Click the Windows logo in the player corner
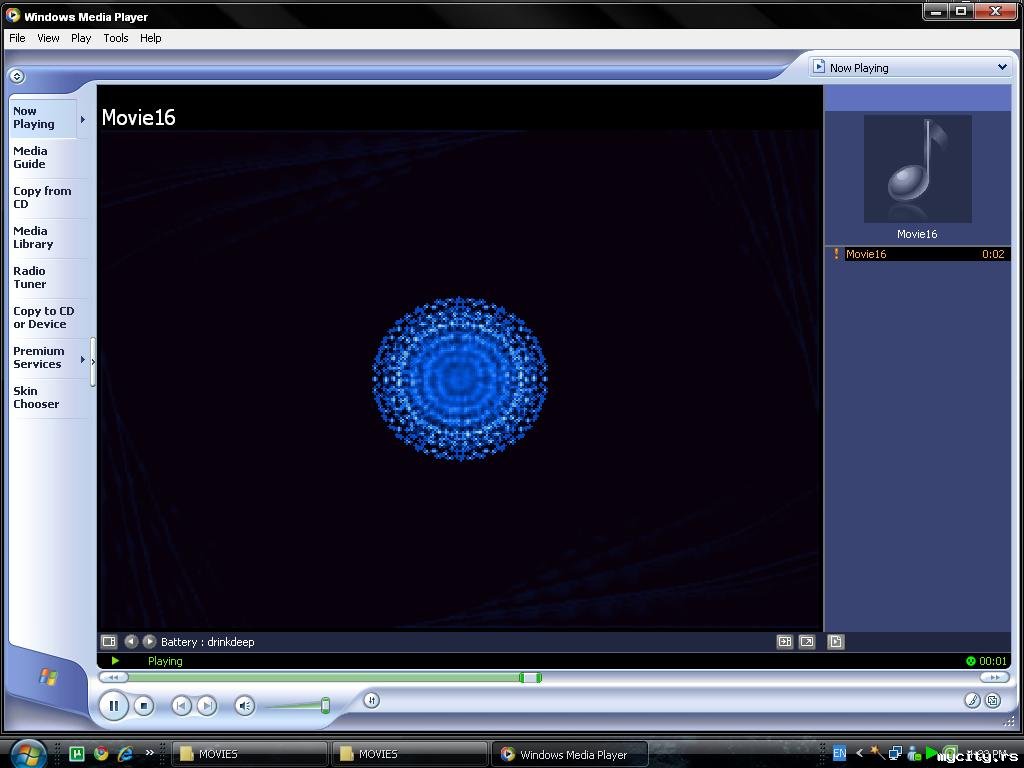1024x768 pixels. 48,677
